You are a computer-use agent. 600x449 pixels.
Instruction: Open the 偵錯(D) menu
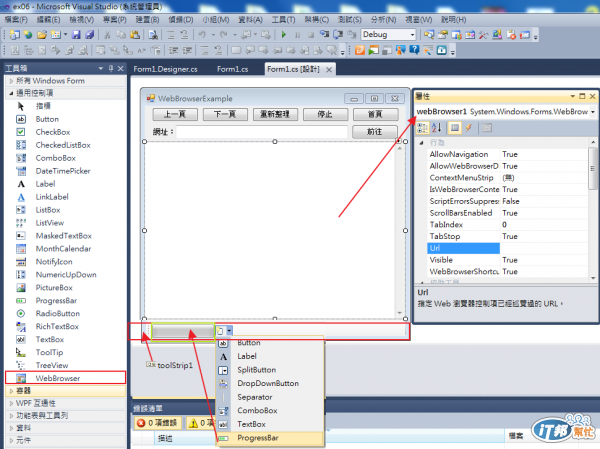coord(181,20)
